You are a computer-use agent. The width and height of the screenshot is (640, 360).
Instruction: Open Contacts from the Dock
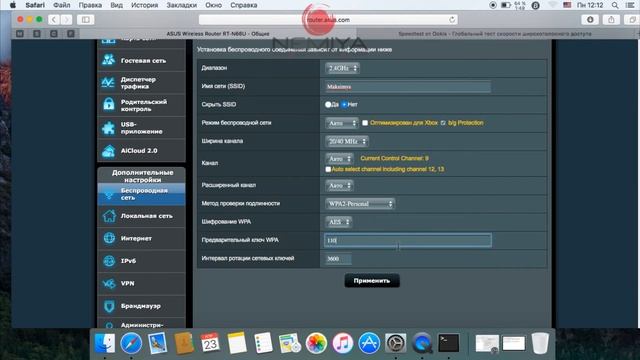pos(184,343)
